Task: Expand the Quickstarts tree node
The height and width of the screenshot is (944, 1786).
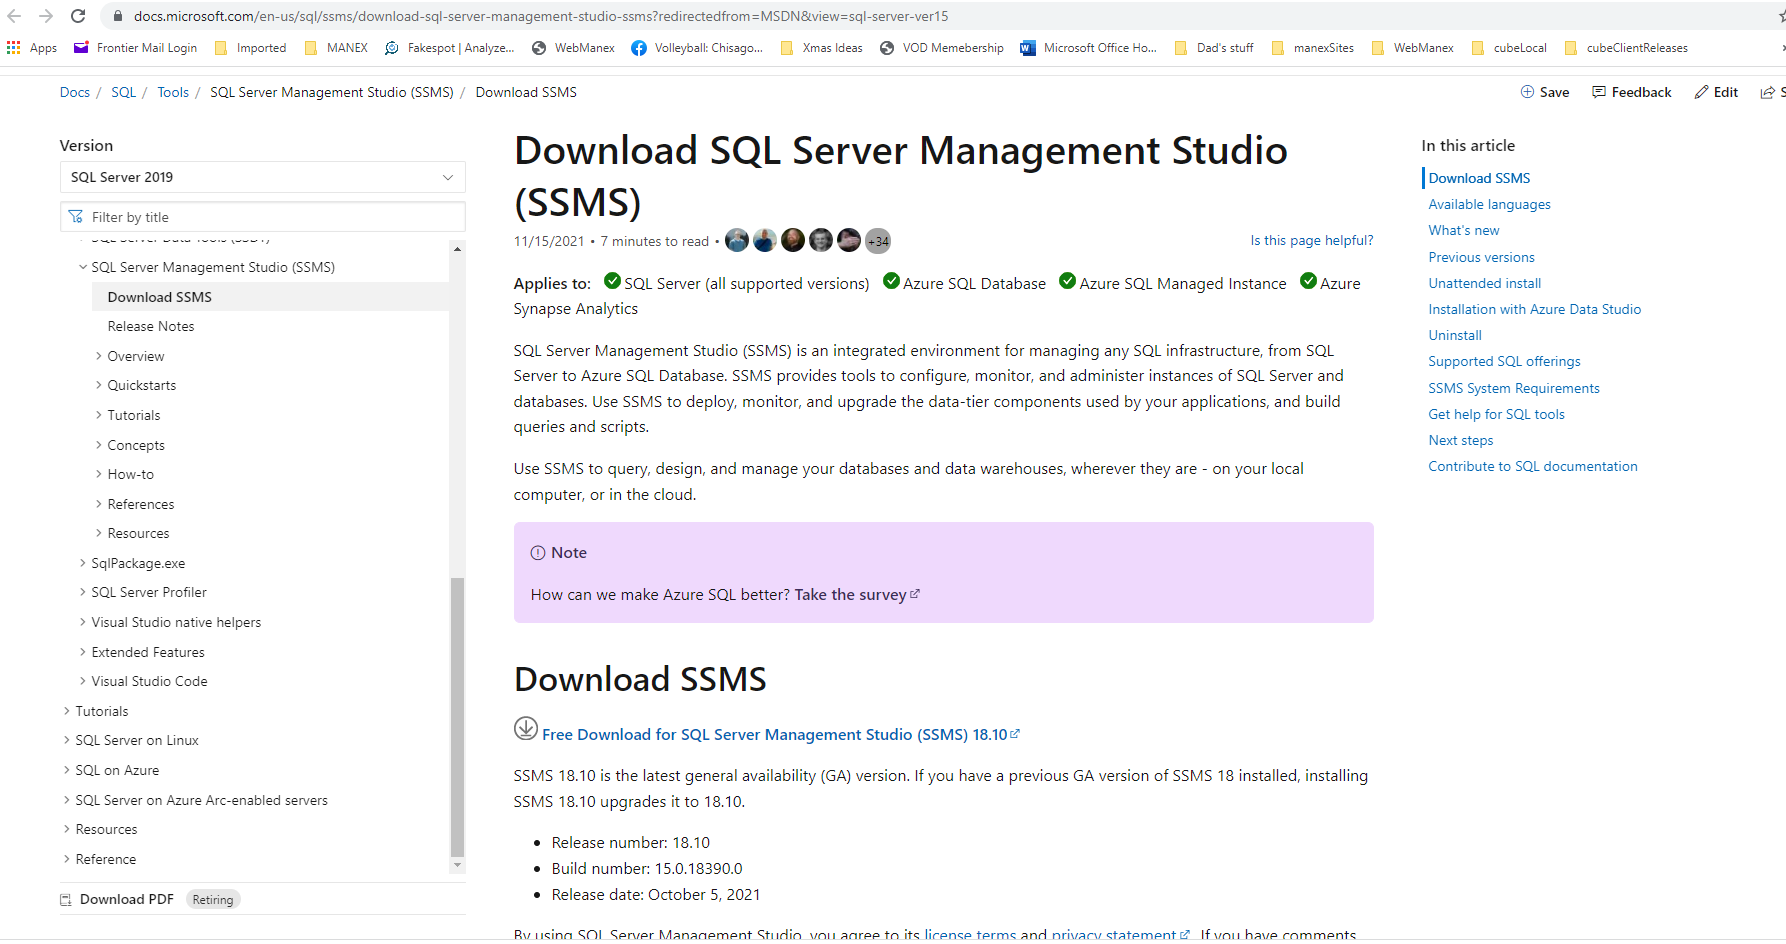Action: [99, 385]
